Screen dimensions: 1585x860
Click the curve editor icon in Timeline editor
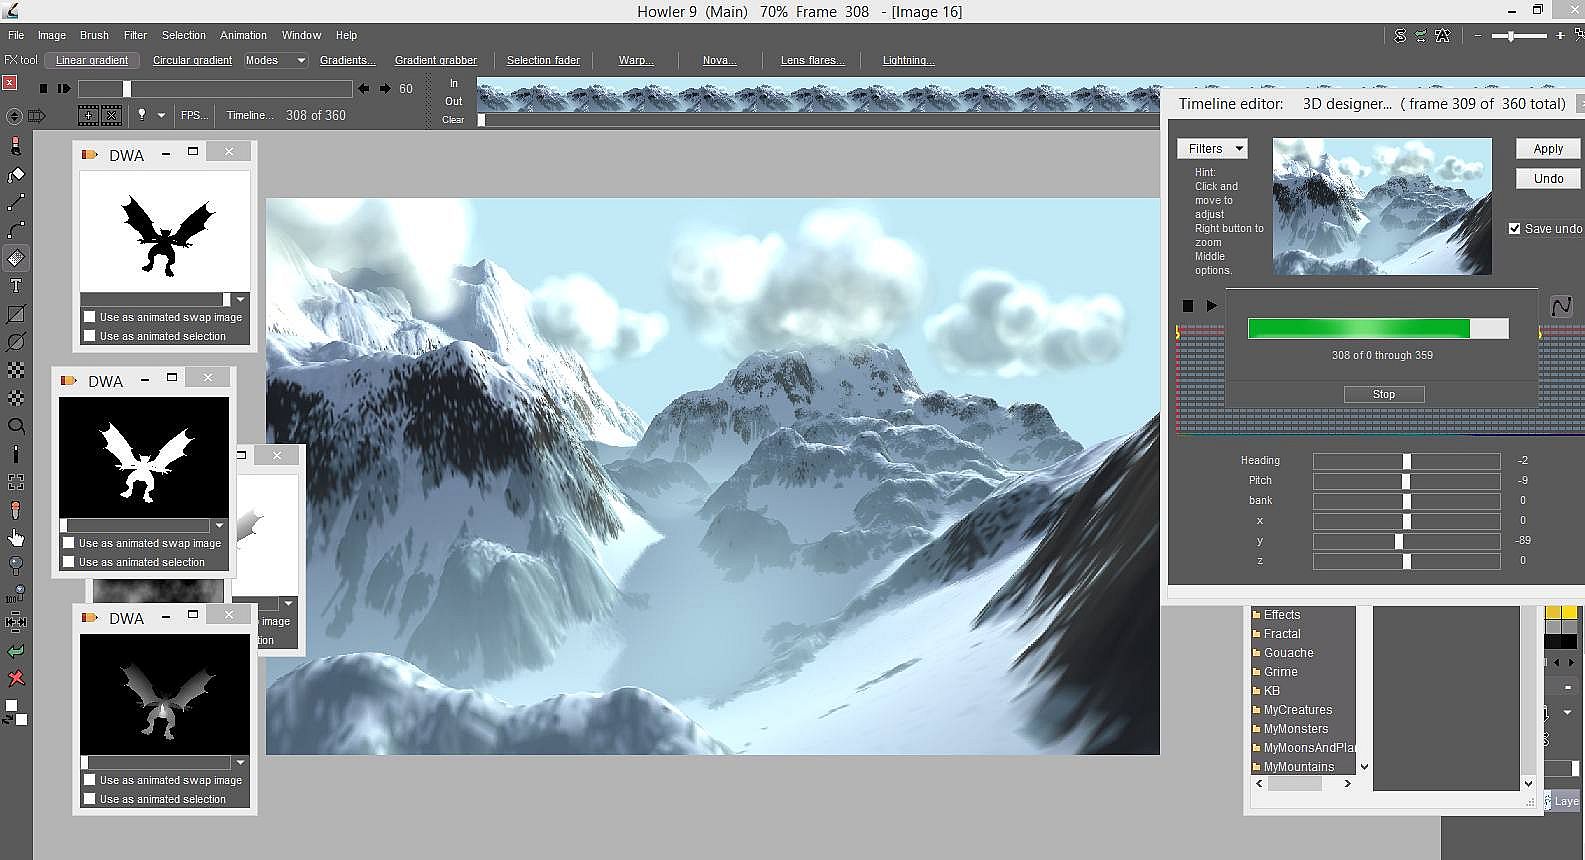pyautogui.click(x=1560, y=306)
